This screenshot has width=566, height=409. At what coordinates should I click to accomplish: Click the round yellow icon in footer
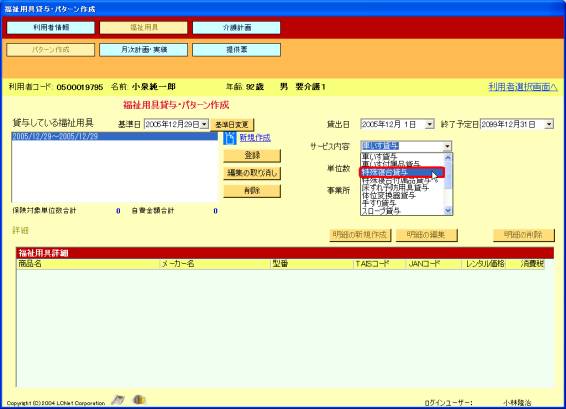click(139, 400)
